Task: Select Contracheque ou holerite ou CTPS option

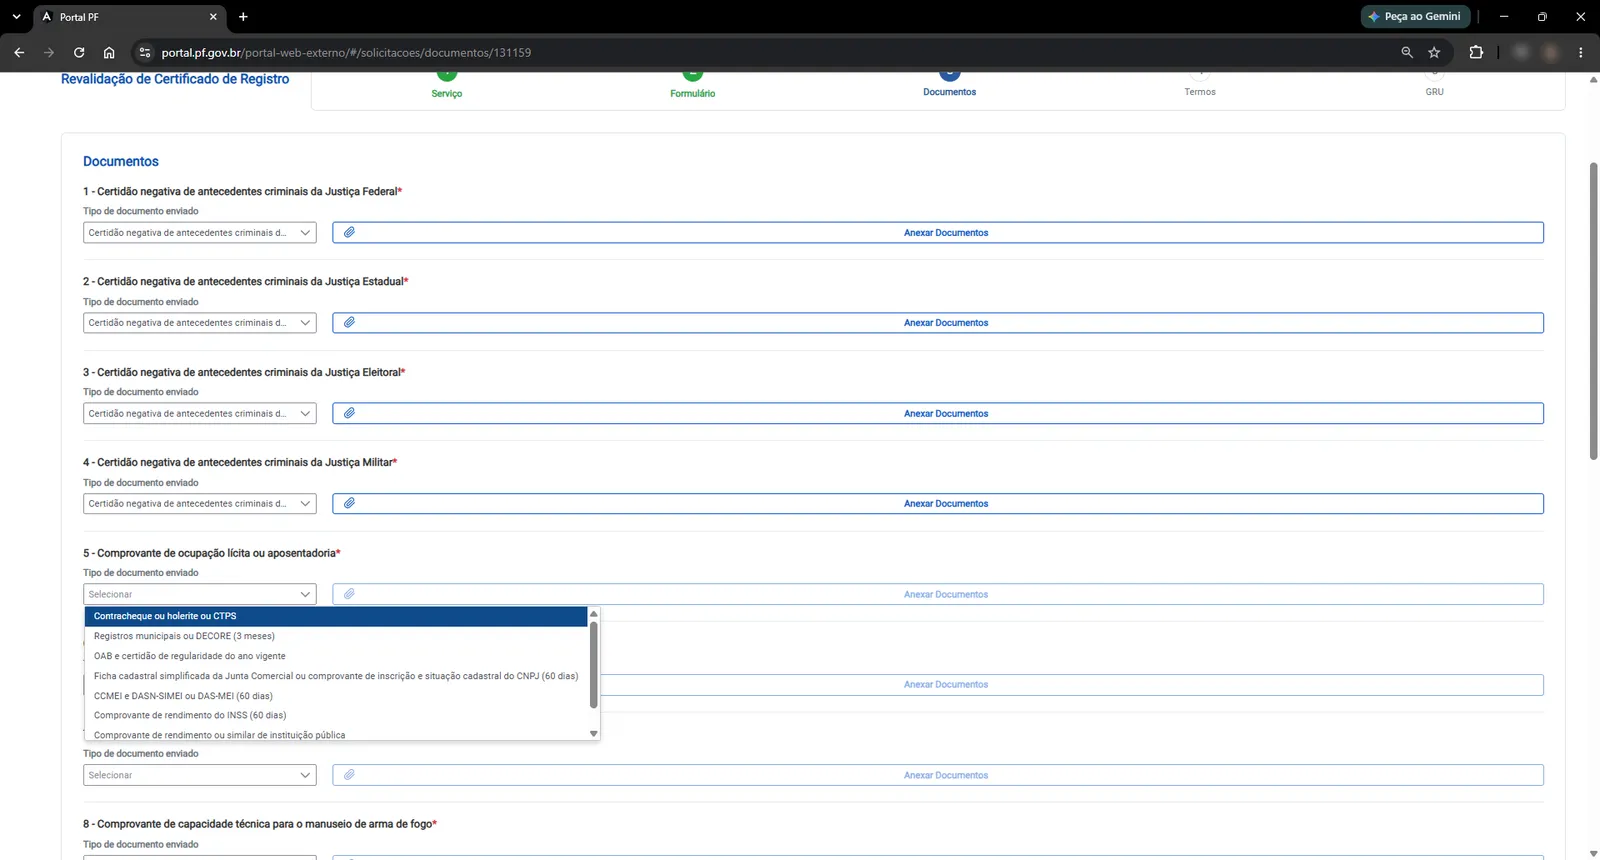Action: click(x=336, y=616)
